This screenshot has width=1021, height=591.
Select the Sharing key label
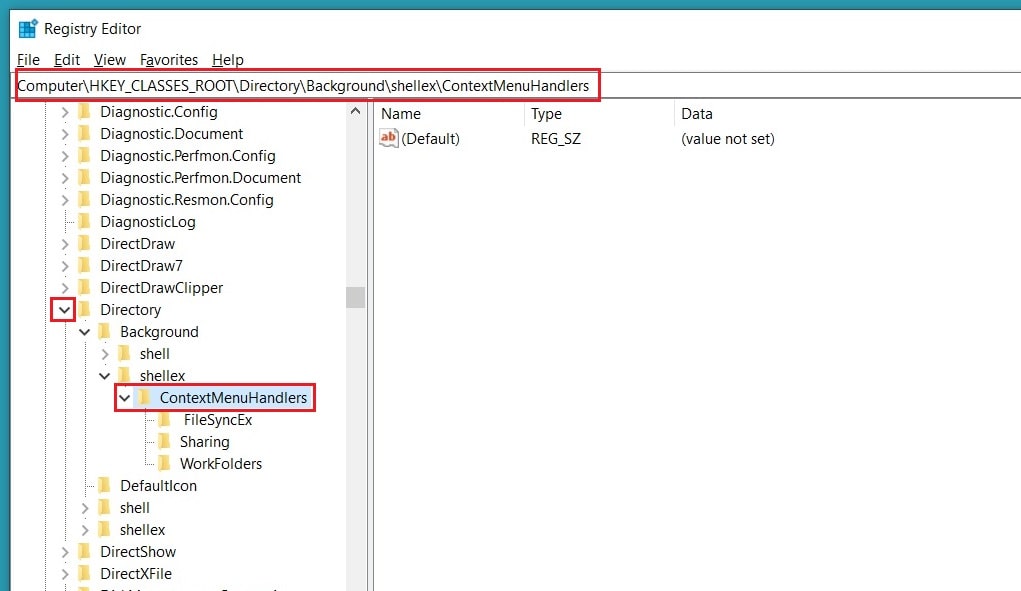point(204,442)
